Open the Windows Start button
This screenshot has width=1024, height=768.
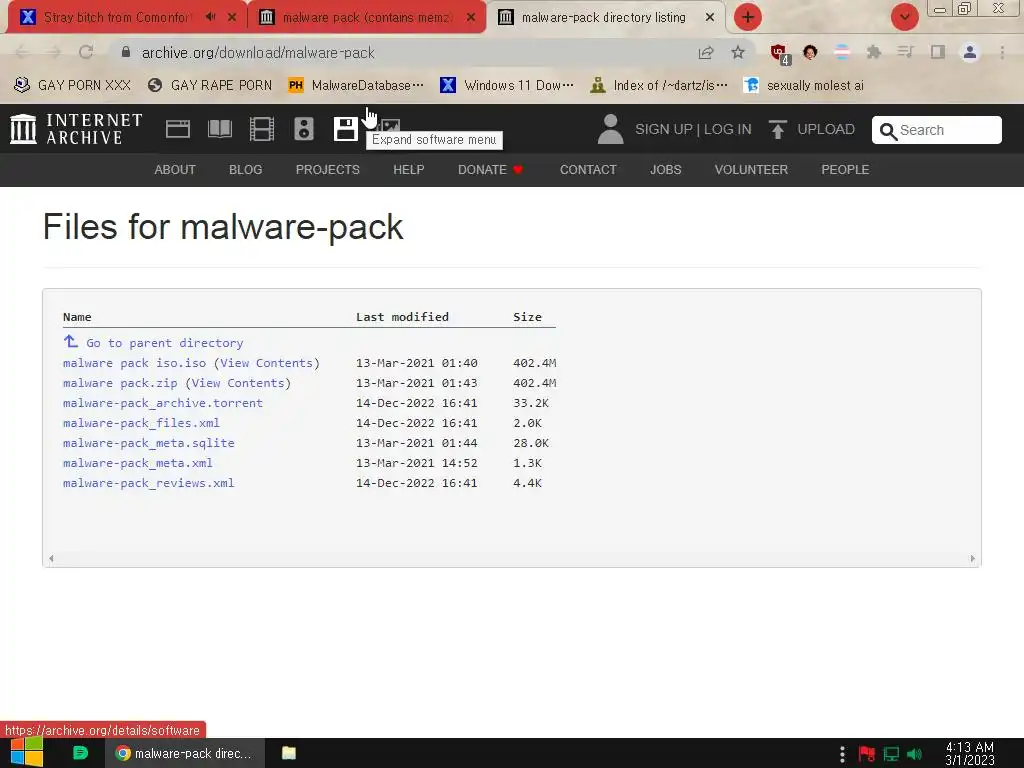(26, 752)
